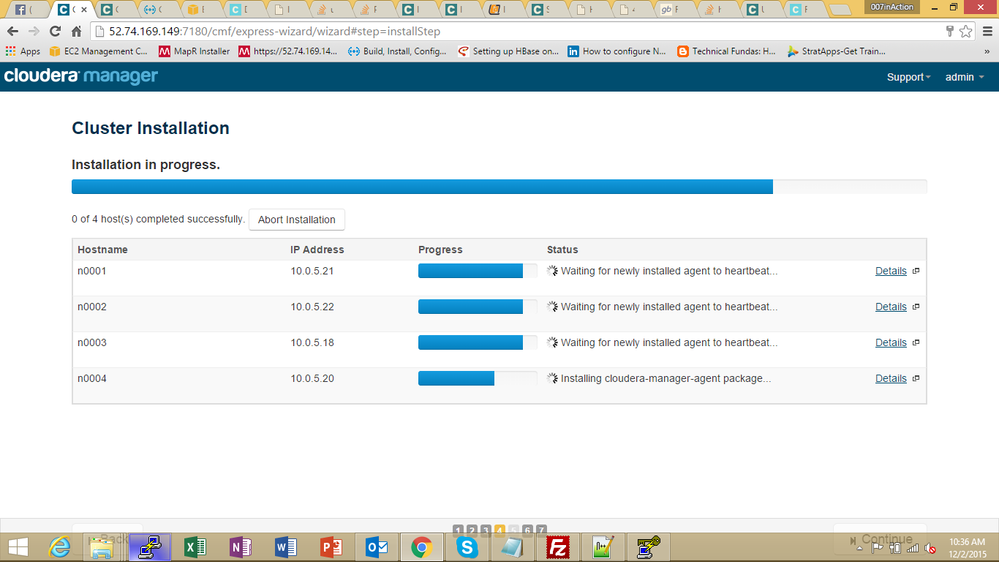Click the Hostname column header
This screenshot has height=562, width=999.
coord(103,250)
